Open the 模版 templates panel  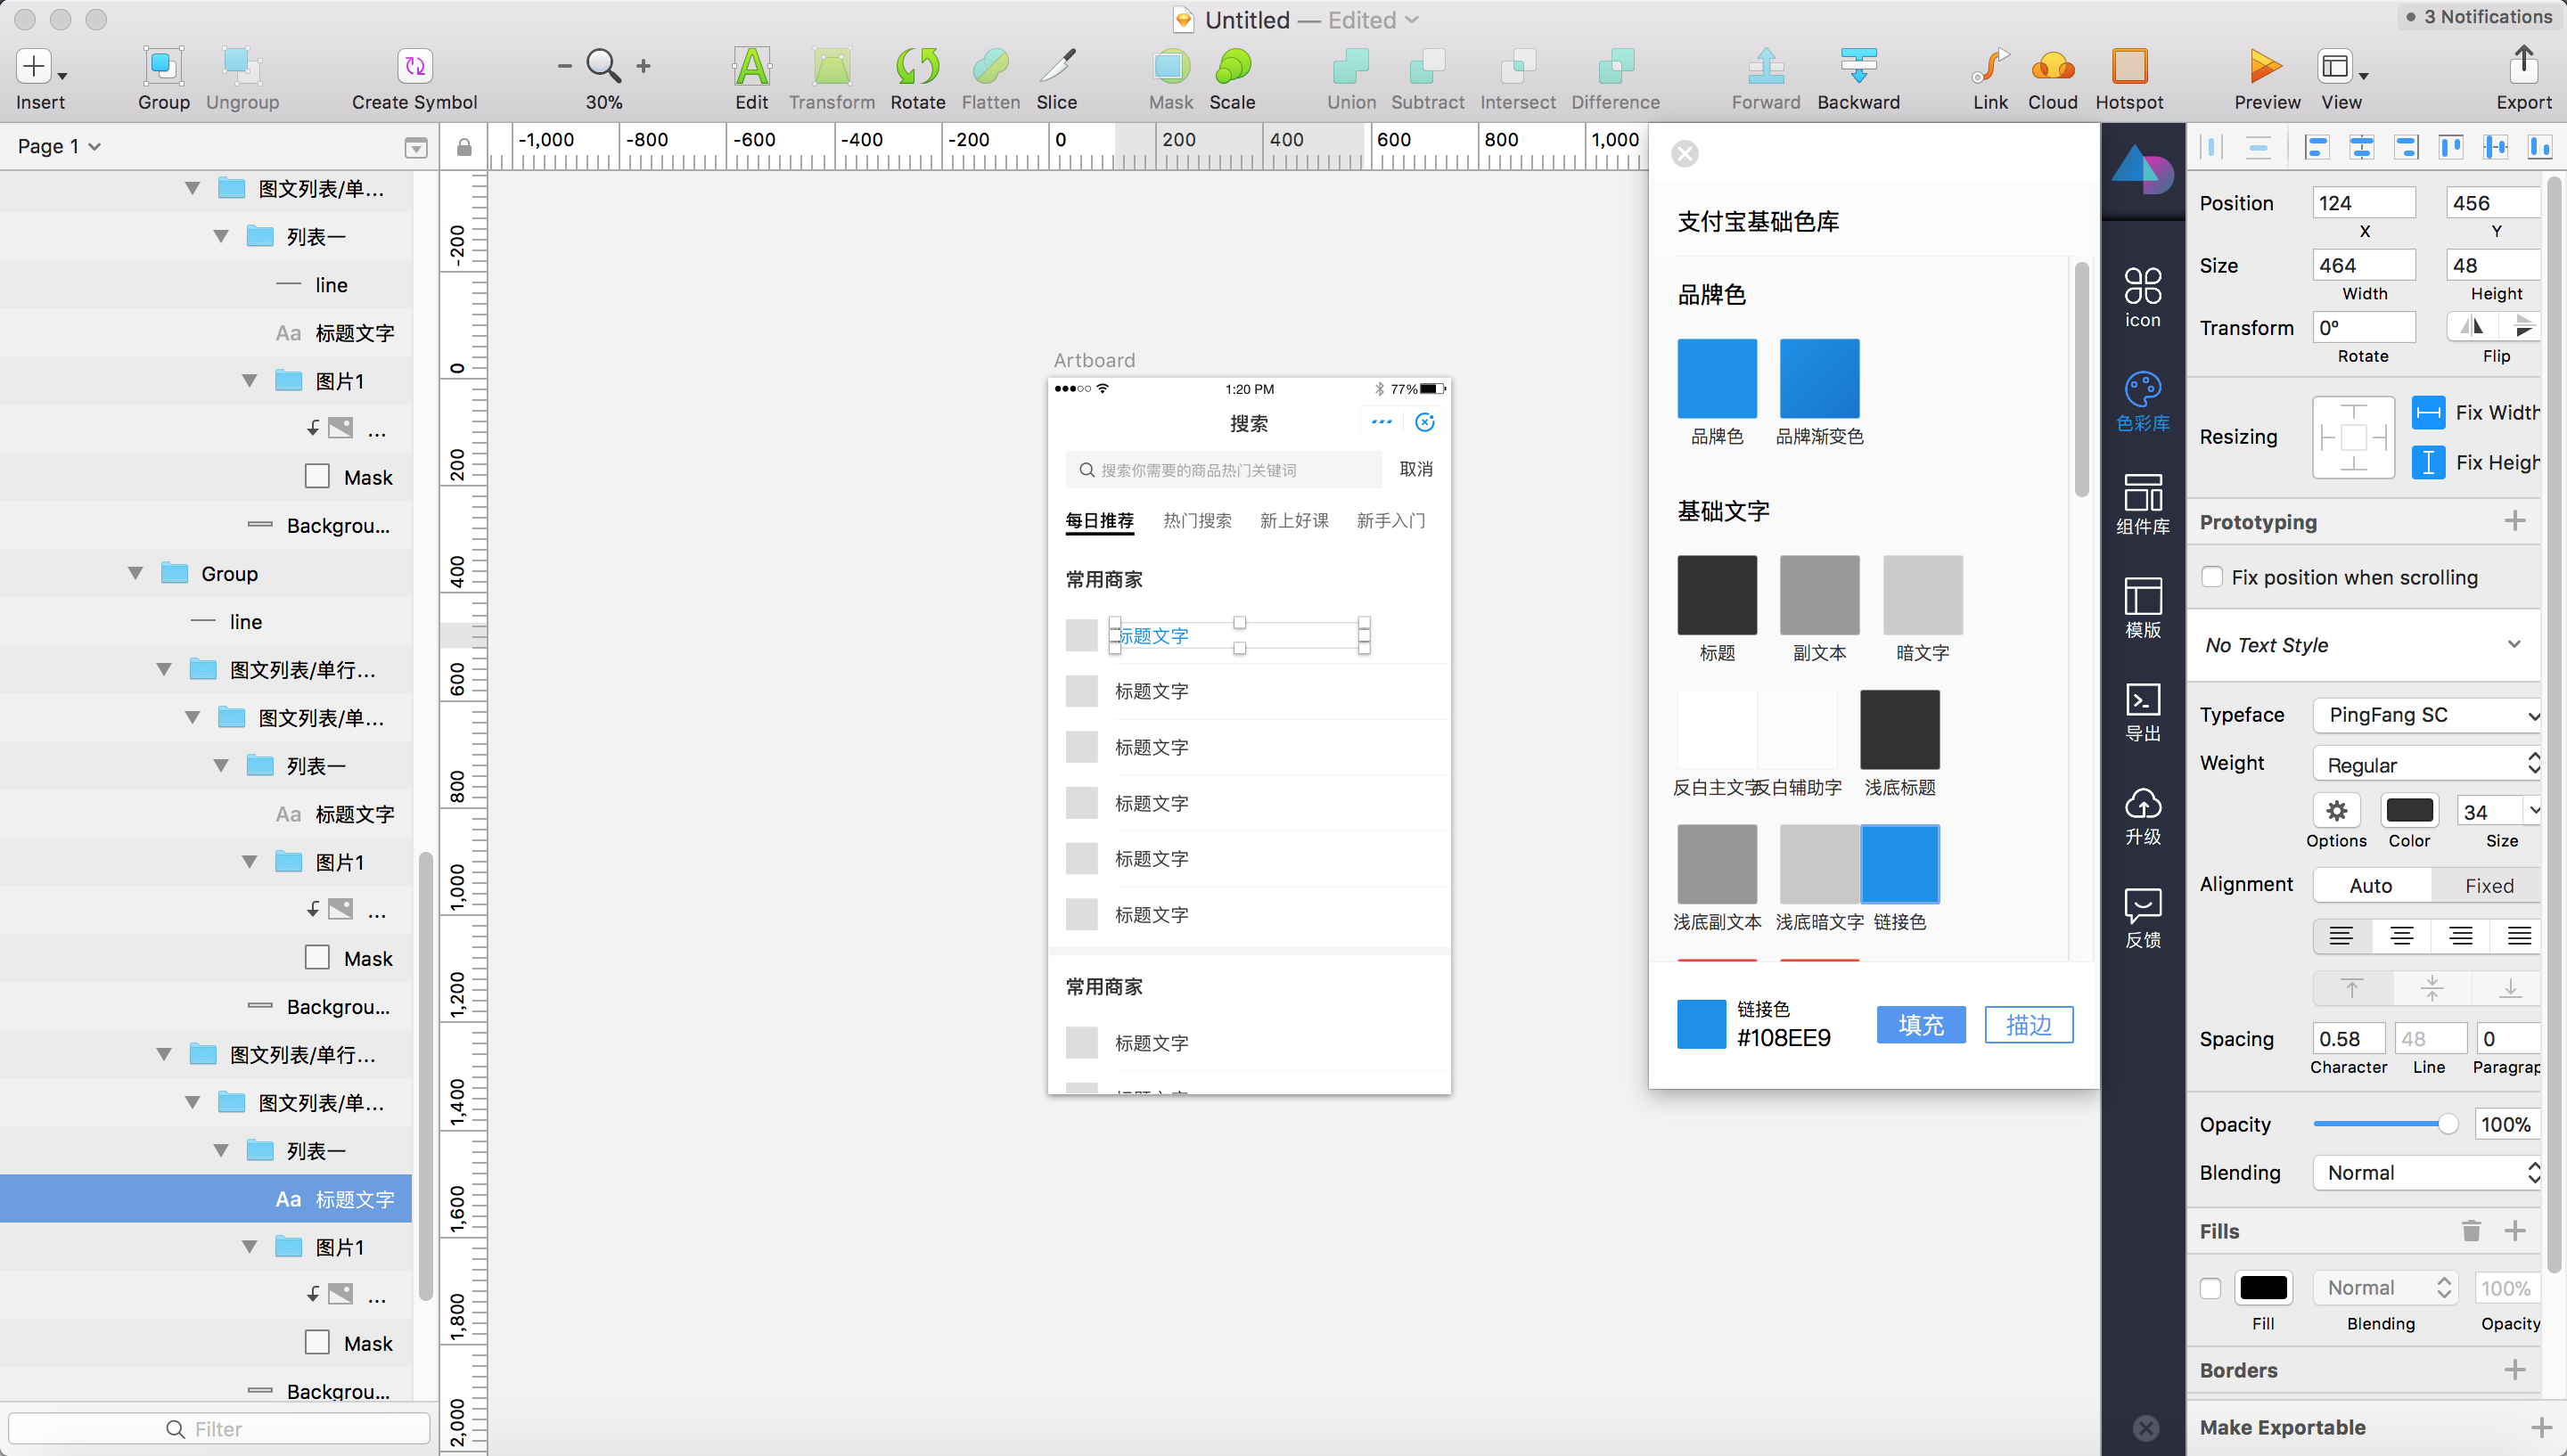click(x=2142, y=607)
